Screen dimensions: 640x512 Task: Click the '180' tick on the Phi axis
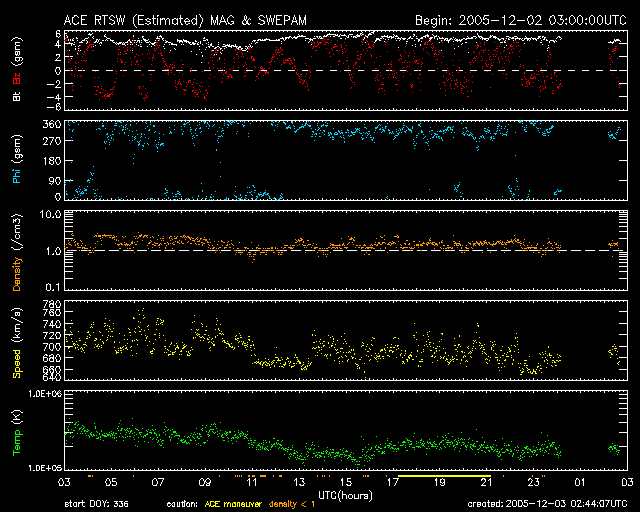52,161
